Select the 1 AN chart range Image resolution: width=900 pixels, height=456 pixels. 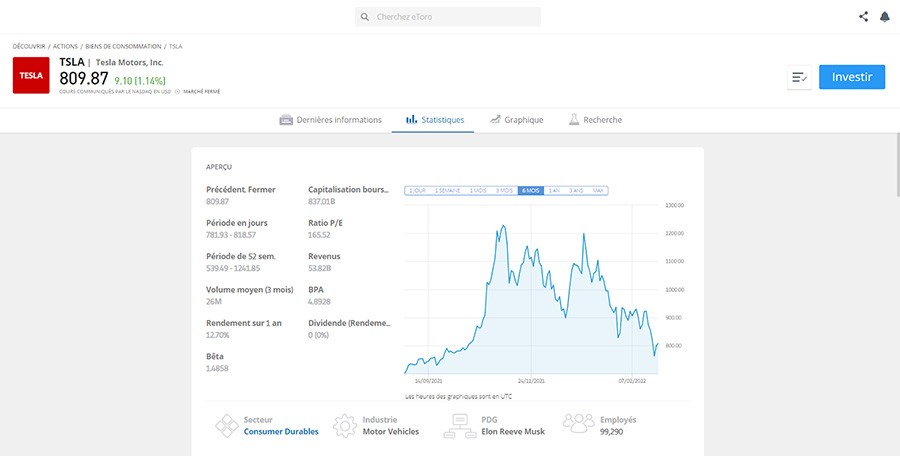pyautogui.click(x=554, y=191)
